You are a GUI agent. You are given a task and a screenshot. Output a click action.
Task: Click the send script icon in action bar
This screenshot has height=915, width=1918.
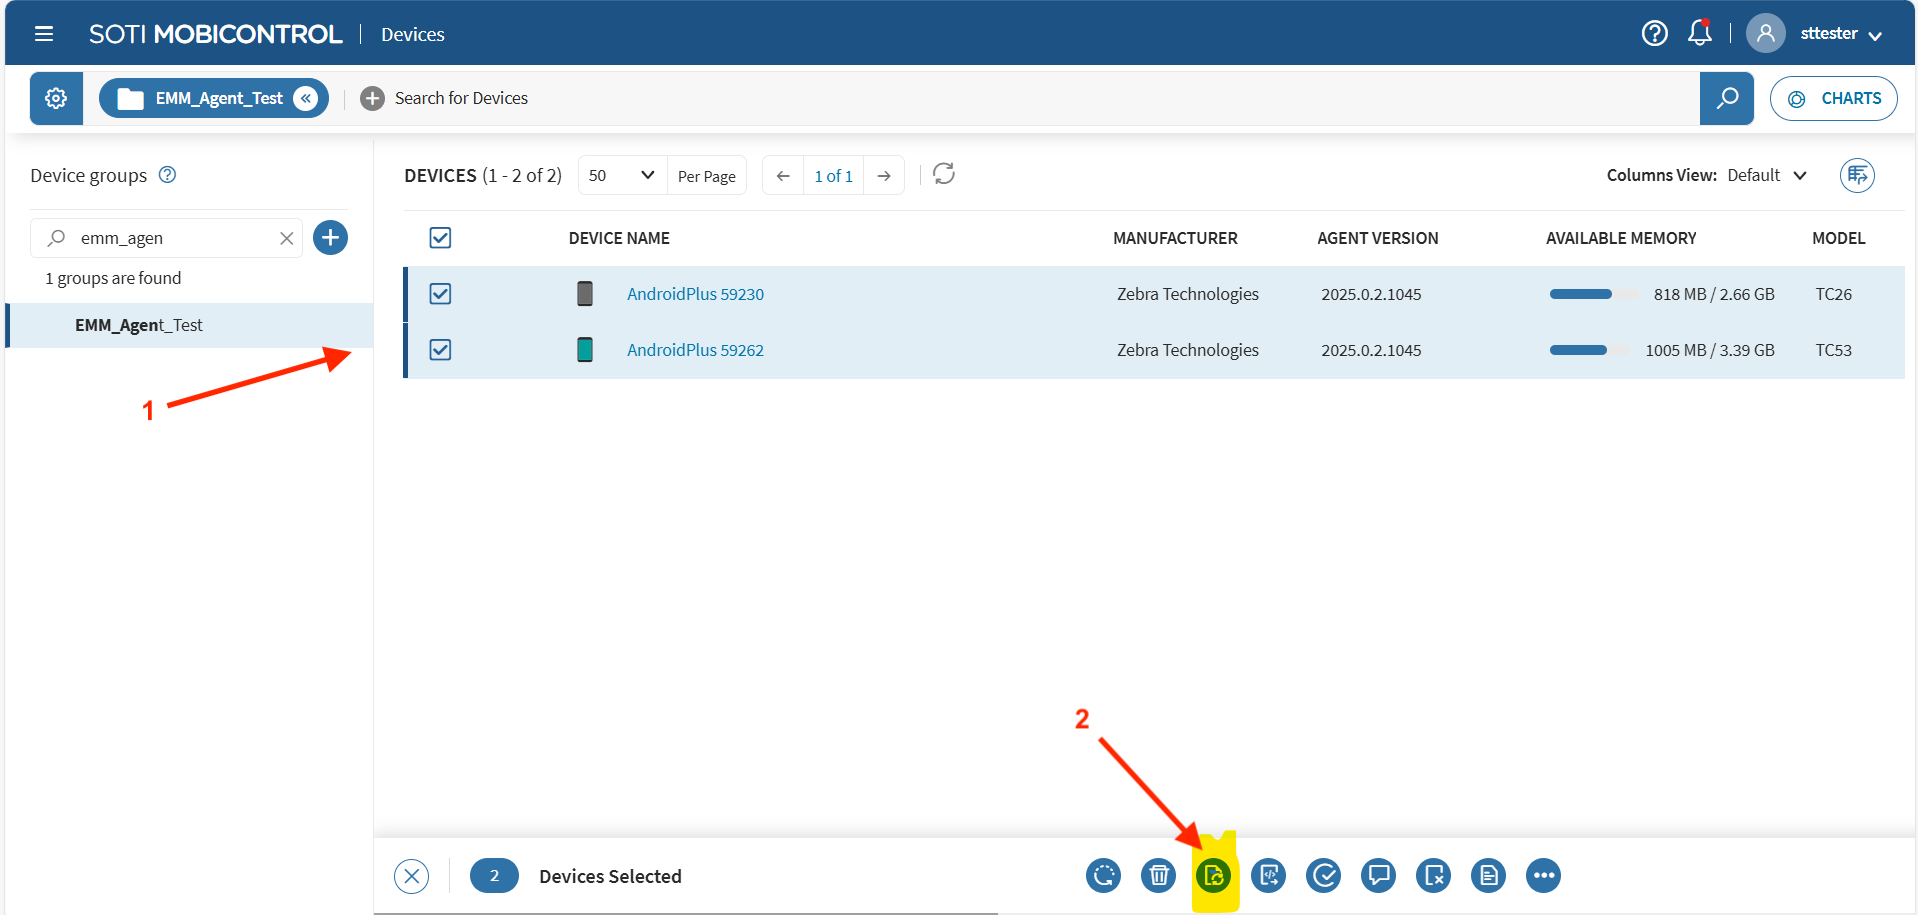tap(1268, 876)
